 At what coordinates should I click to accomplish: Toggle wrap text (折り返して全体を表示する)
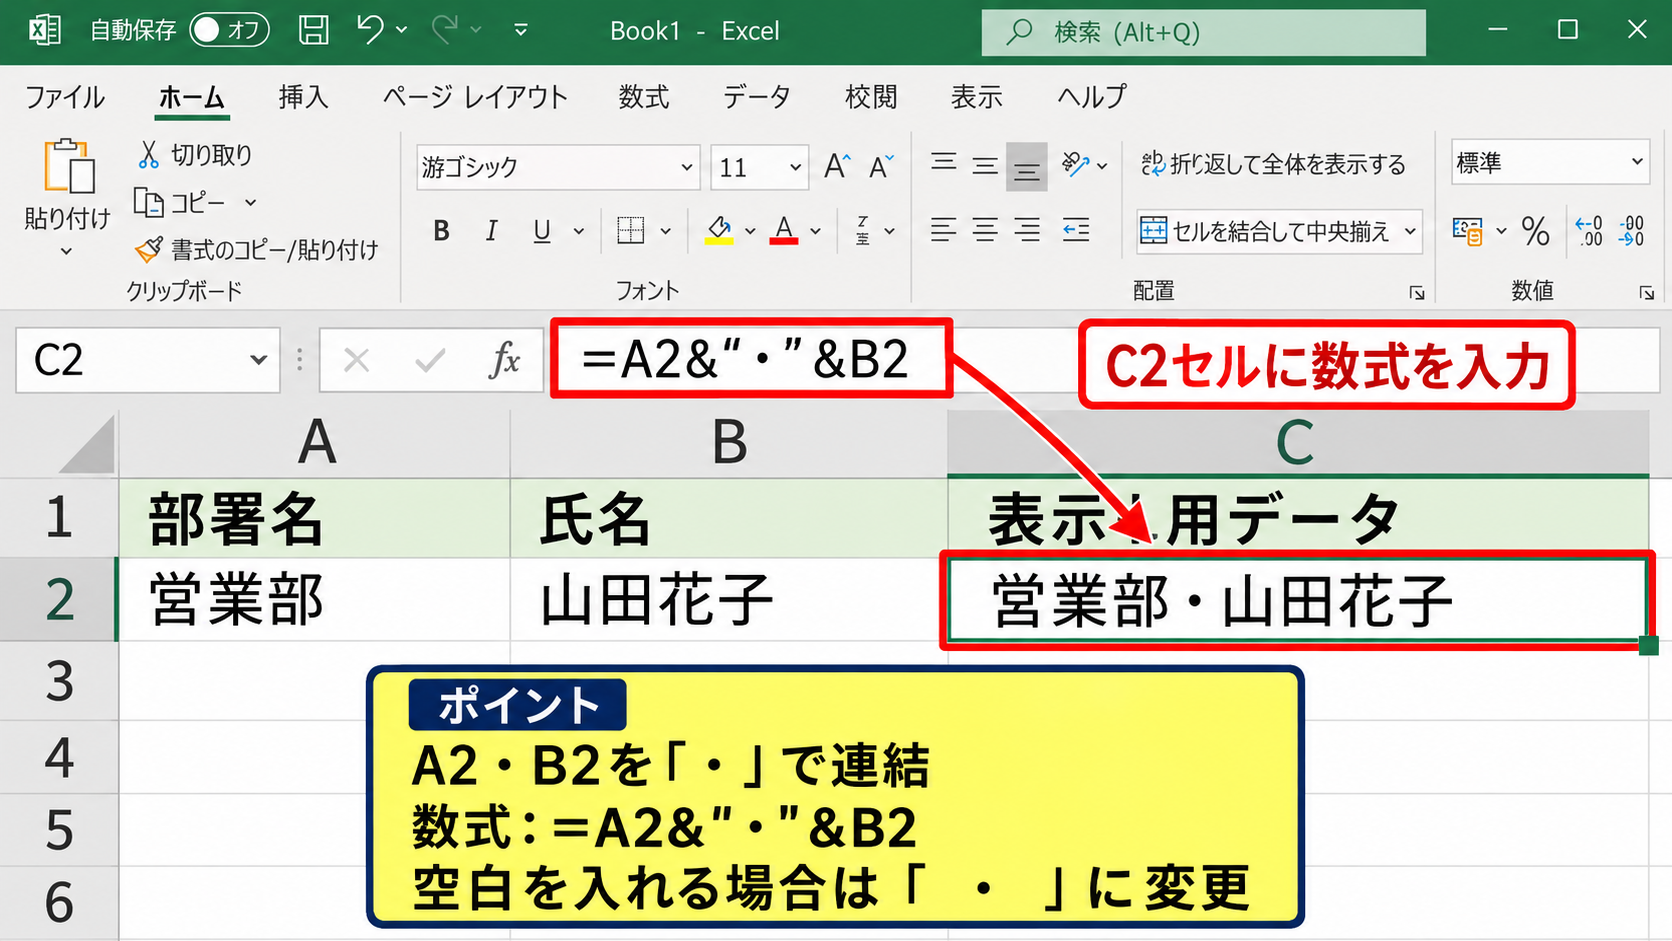click(1273, 164)
